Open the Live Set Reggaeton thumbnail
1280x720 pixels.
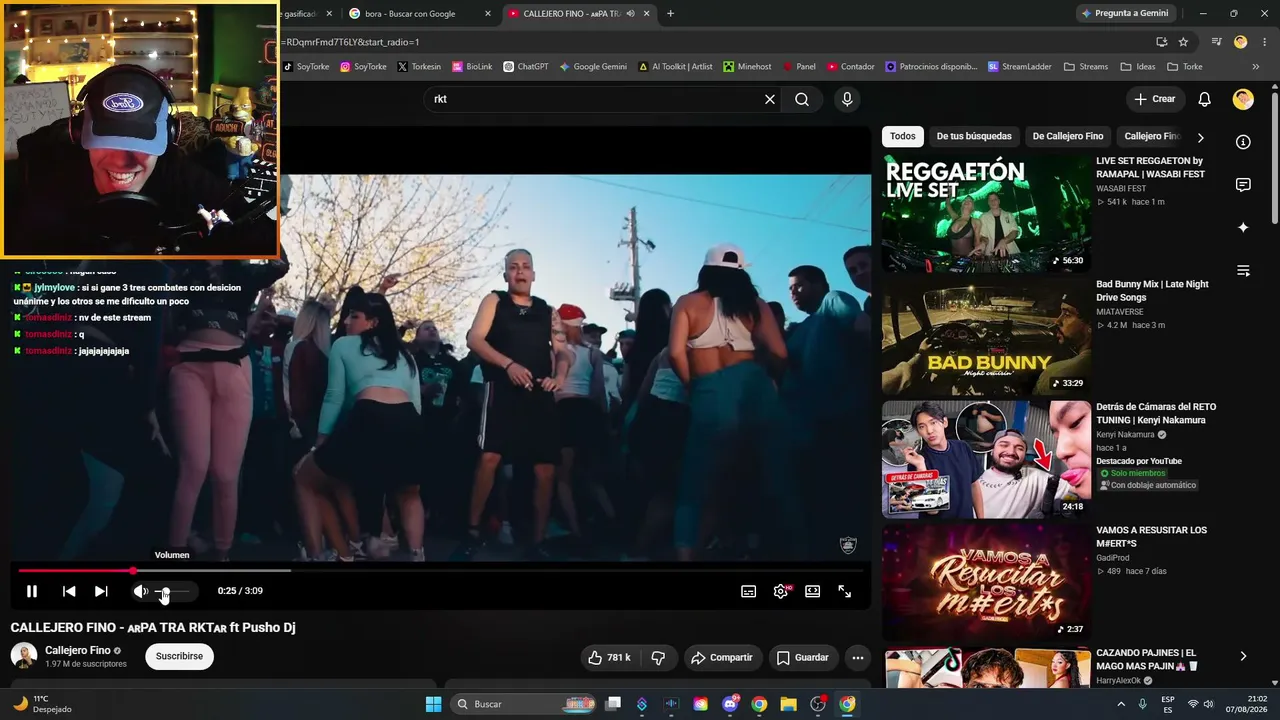tap(986, 213)
